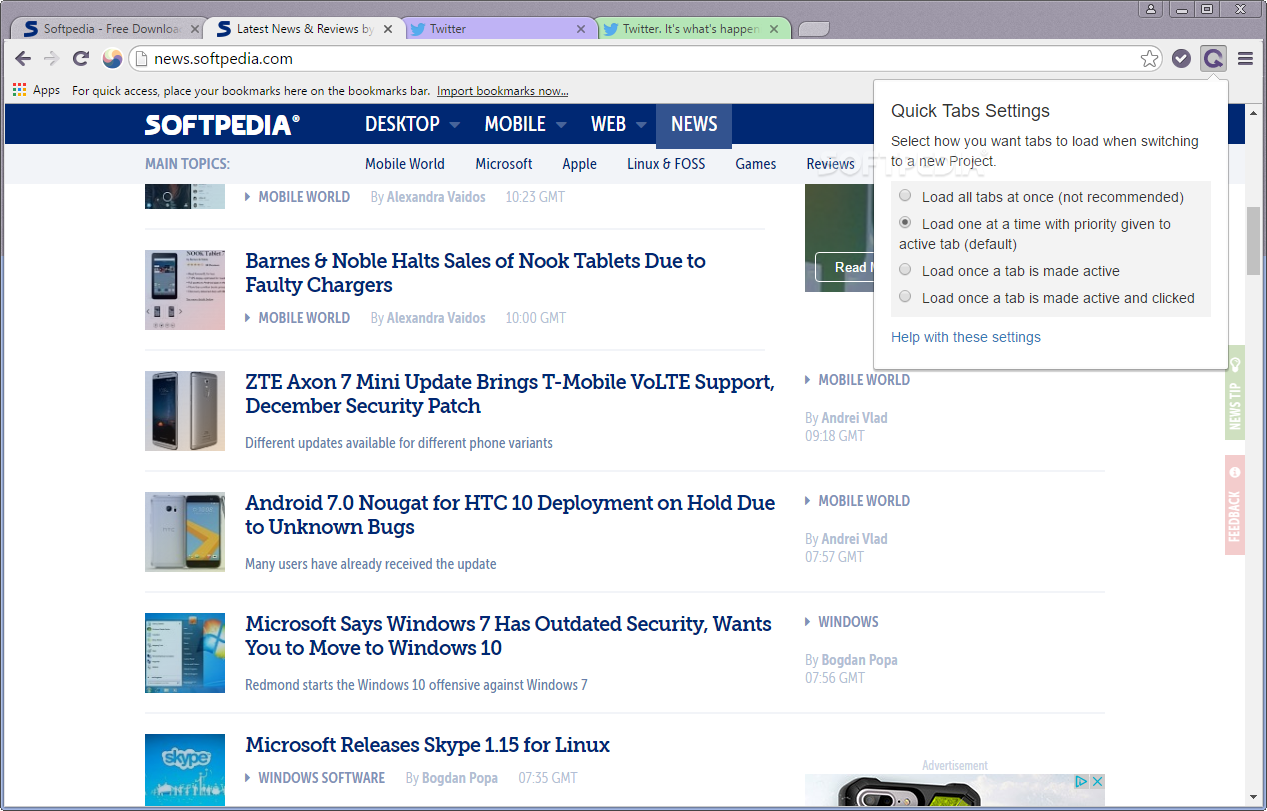1267x811 pixels.
Task: Open the Linux & FOSS main topic
Action: click(x=666, y=164)
